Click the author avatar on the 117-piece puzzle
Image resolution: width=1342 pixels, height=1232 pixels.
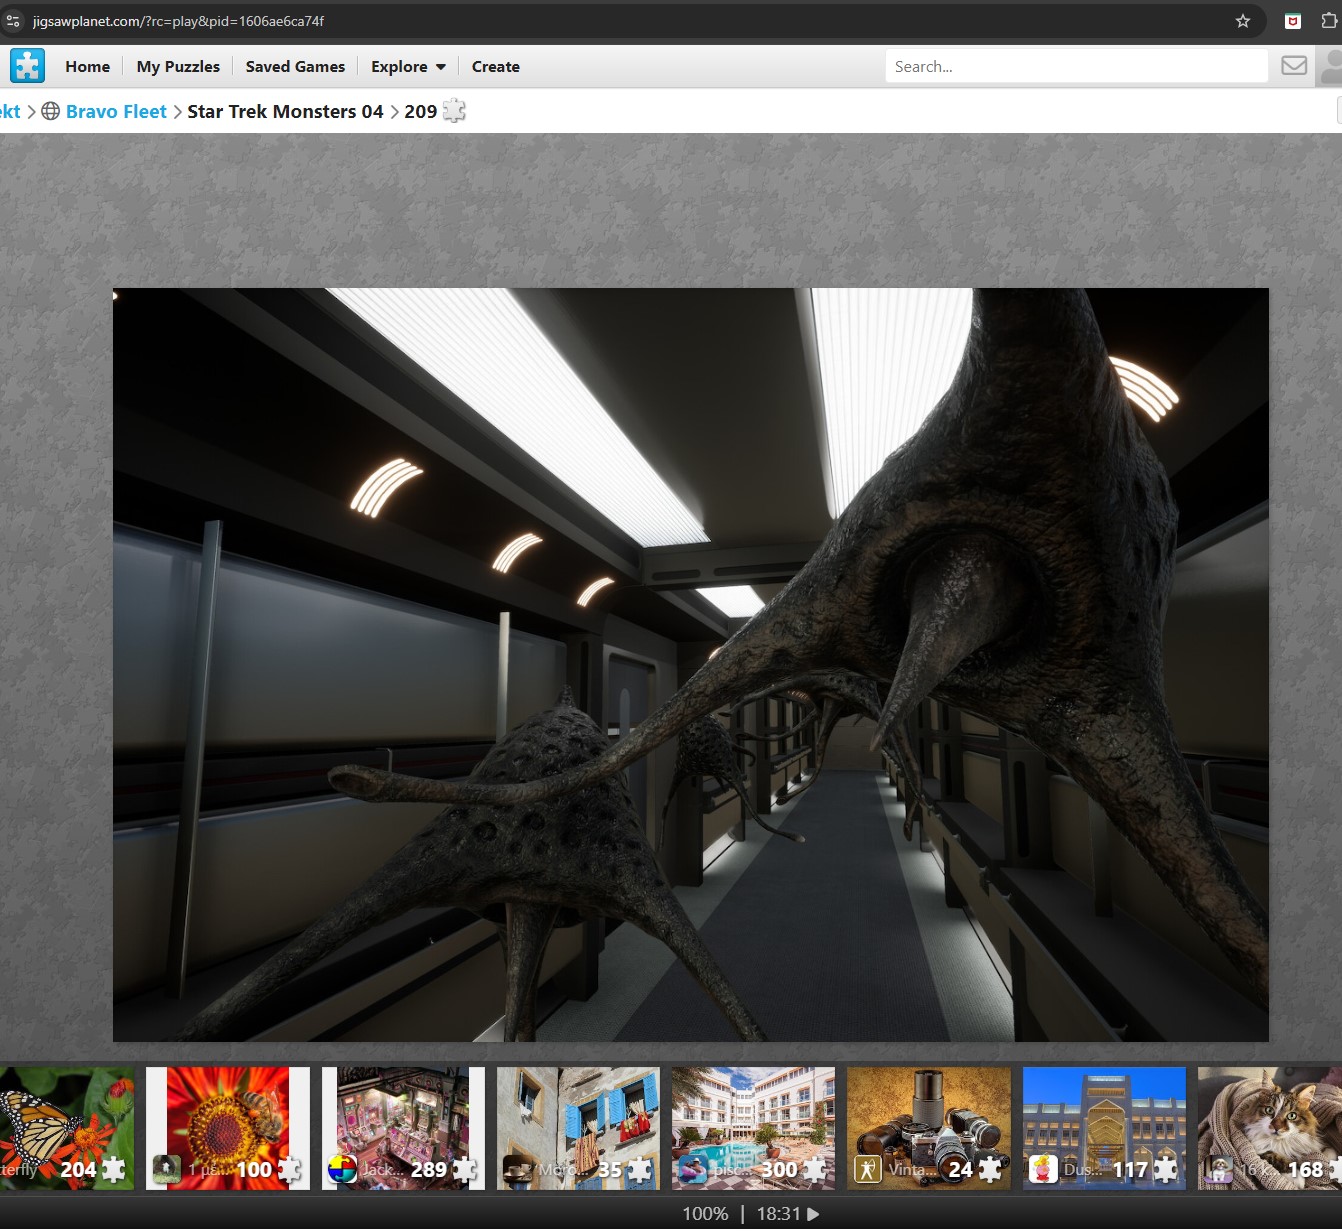coord(1043,1169)
